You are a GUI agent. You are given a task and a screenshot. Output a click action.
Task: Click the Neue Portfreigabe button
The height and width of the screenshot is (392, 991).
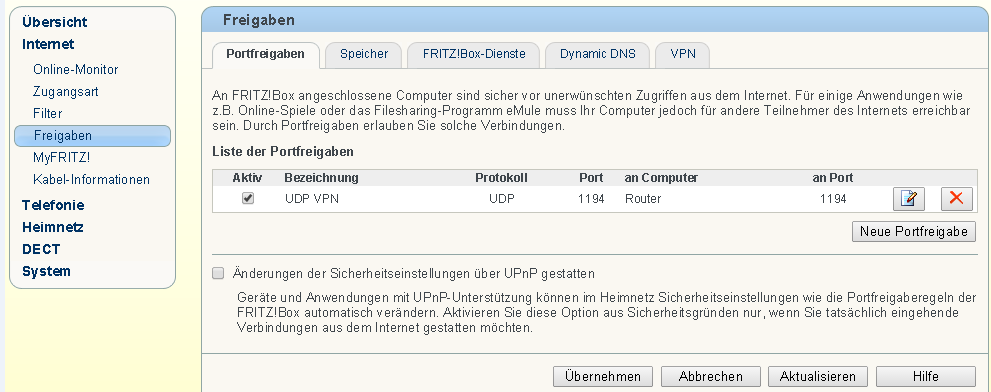click(914, 231)
